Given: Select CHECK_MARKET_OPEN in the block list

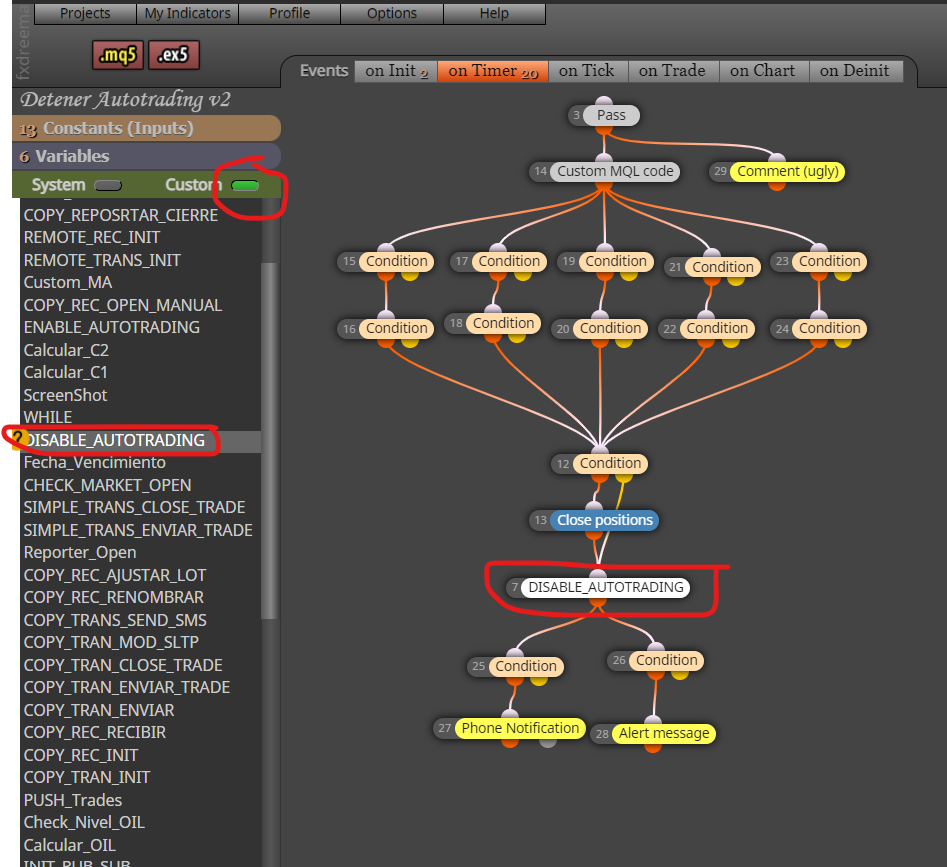Looking at the screenshot, I should point(108,485).
